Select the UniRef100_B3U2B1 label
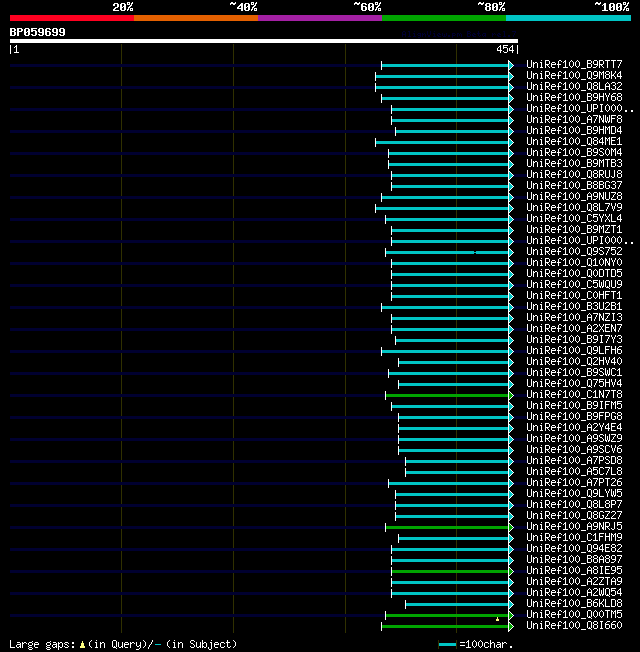Viewport: 640px width, 652px height. tap(574, 307)
